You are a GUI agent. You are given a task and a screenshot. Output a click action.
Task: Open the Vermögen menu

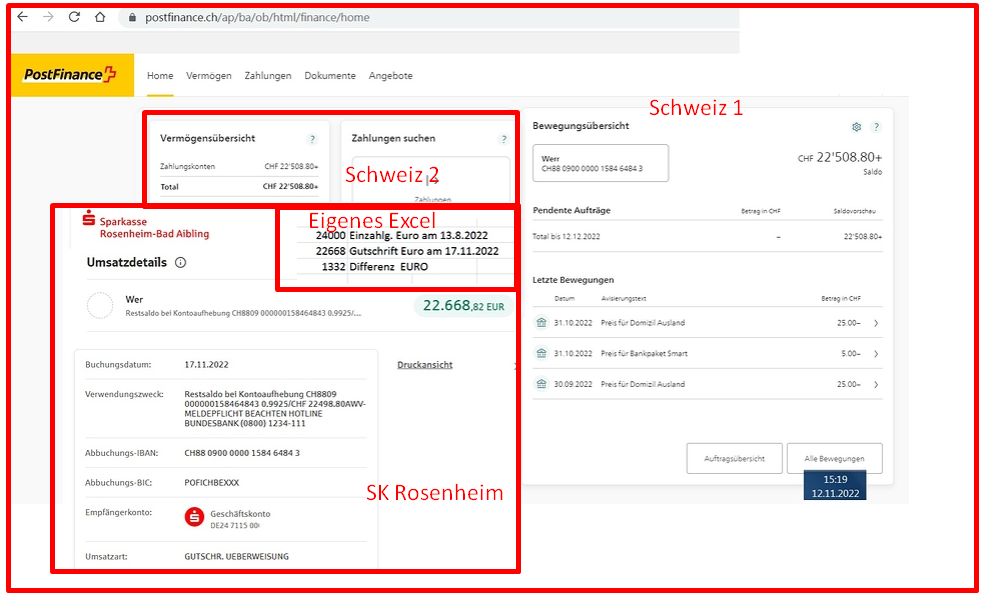[x=209, y=75]
